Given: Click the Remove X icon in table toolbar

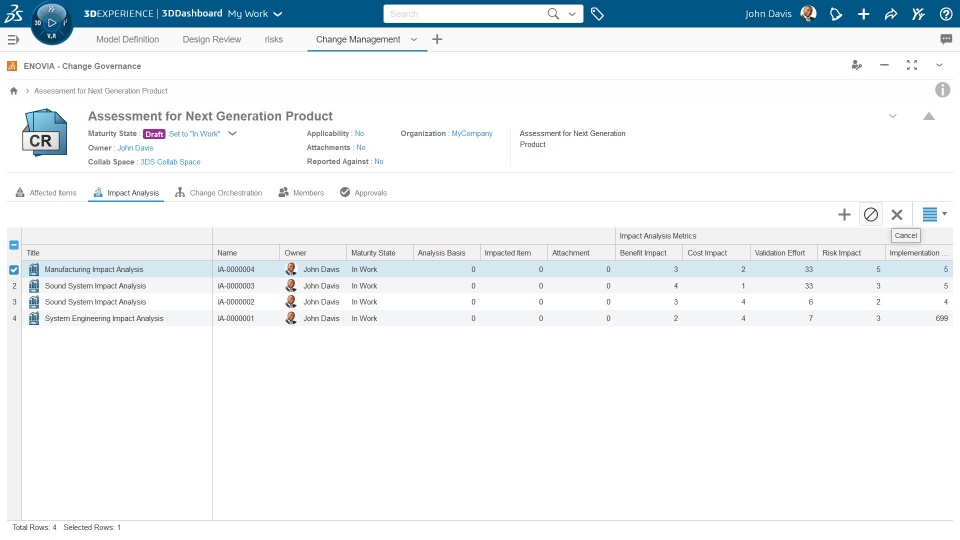Looking at the screenshot, I should [x=897, y=214].
